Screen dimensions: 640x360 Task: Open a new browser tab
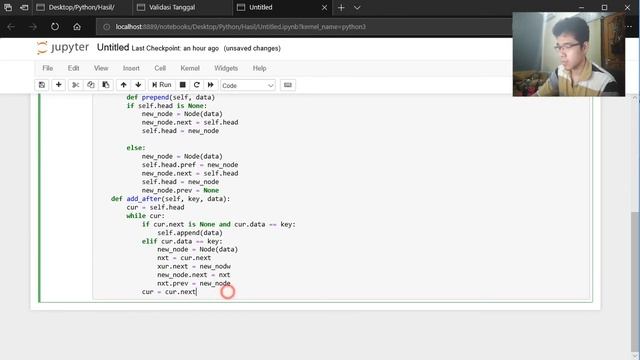(x=341, y=7)
